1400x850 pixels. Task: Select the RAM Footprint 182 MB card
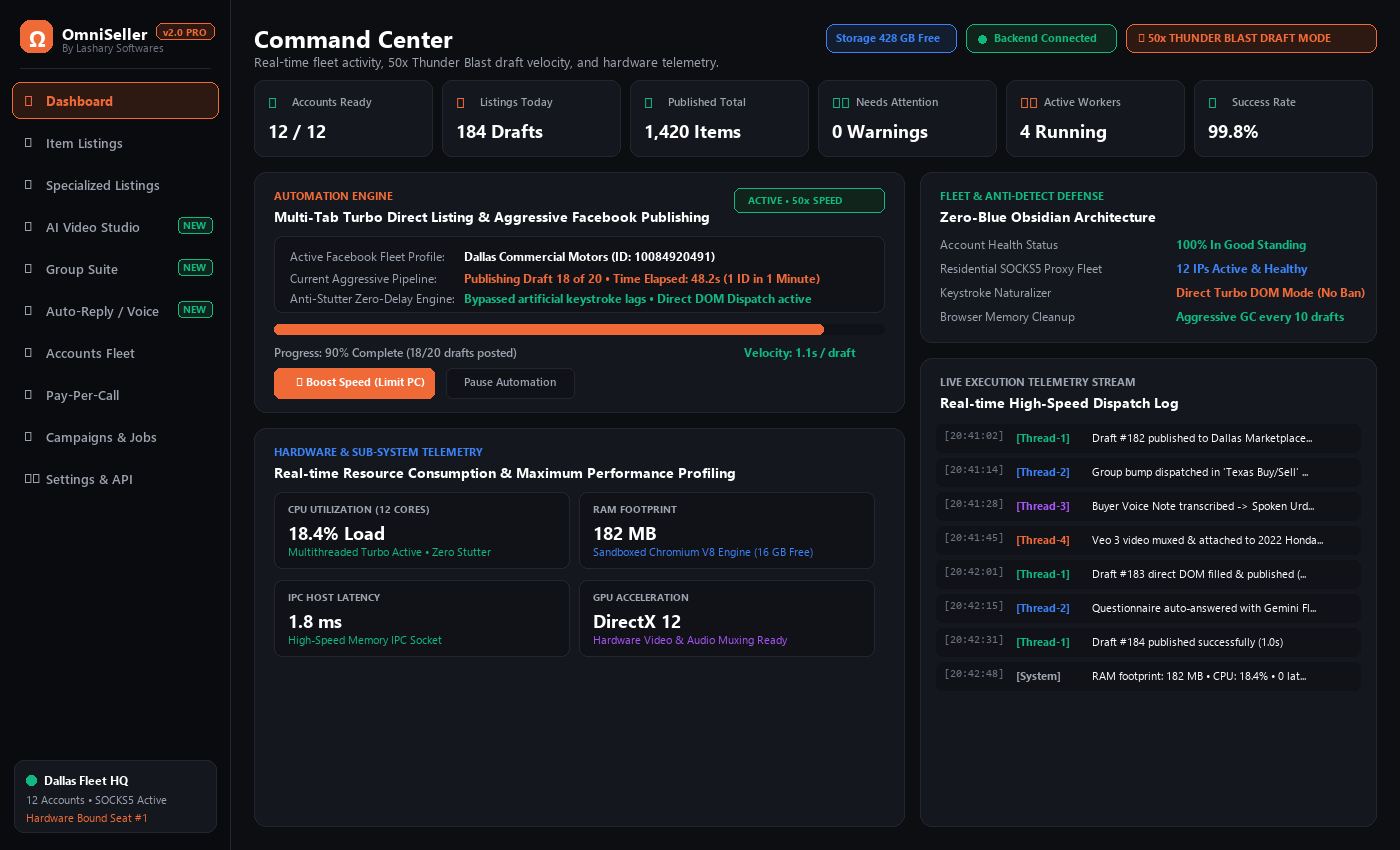(x=727, y=532)
